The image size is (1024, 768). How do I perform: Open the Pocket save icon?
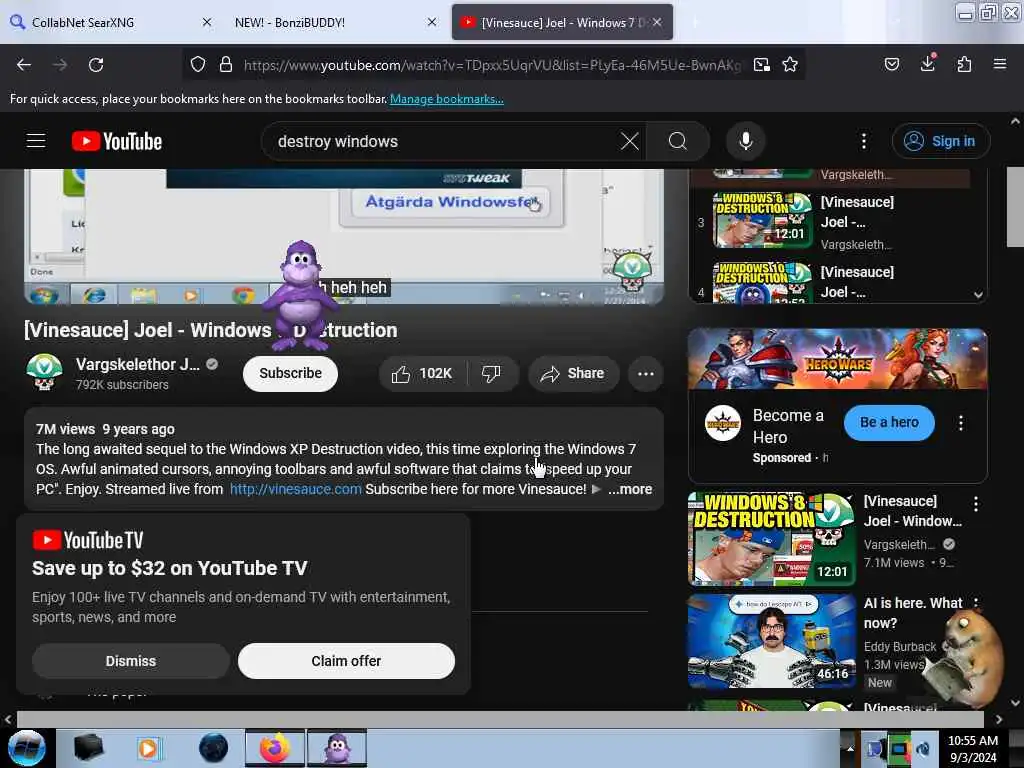tap(892, 64)
